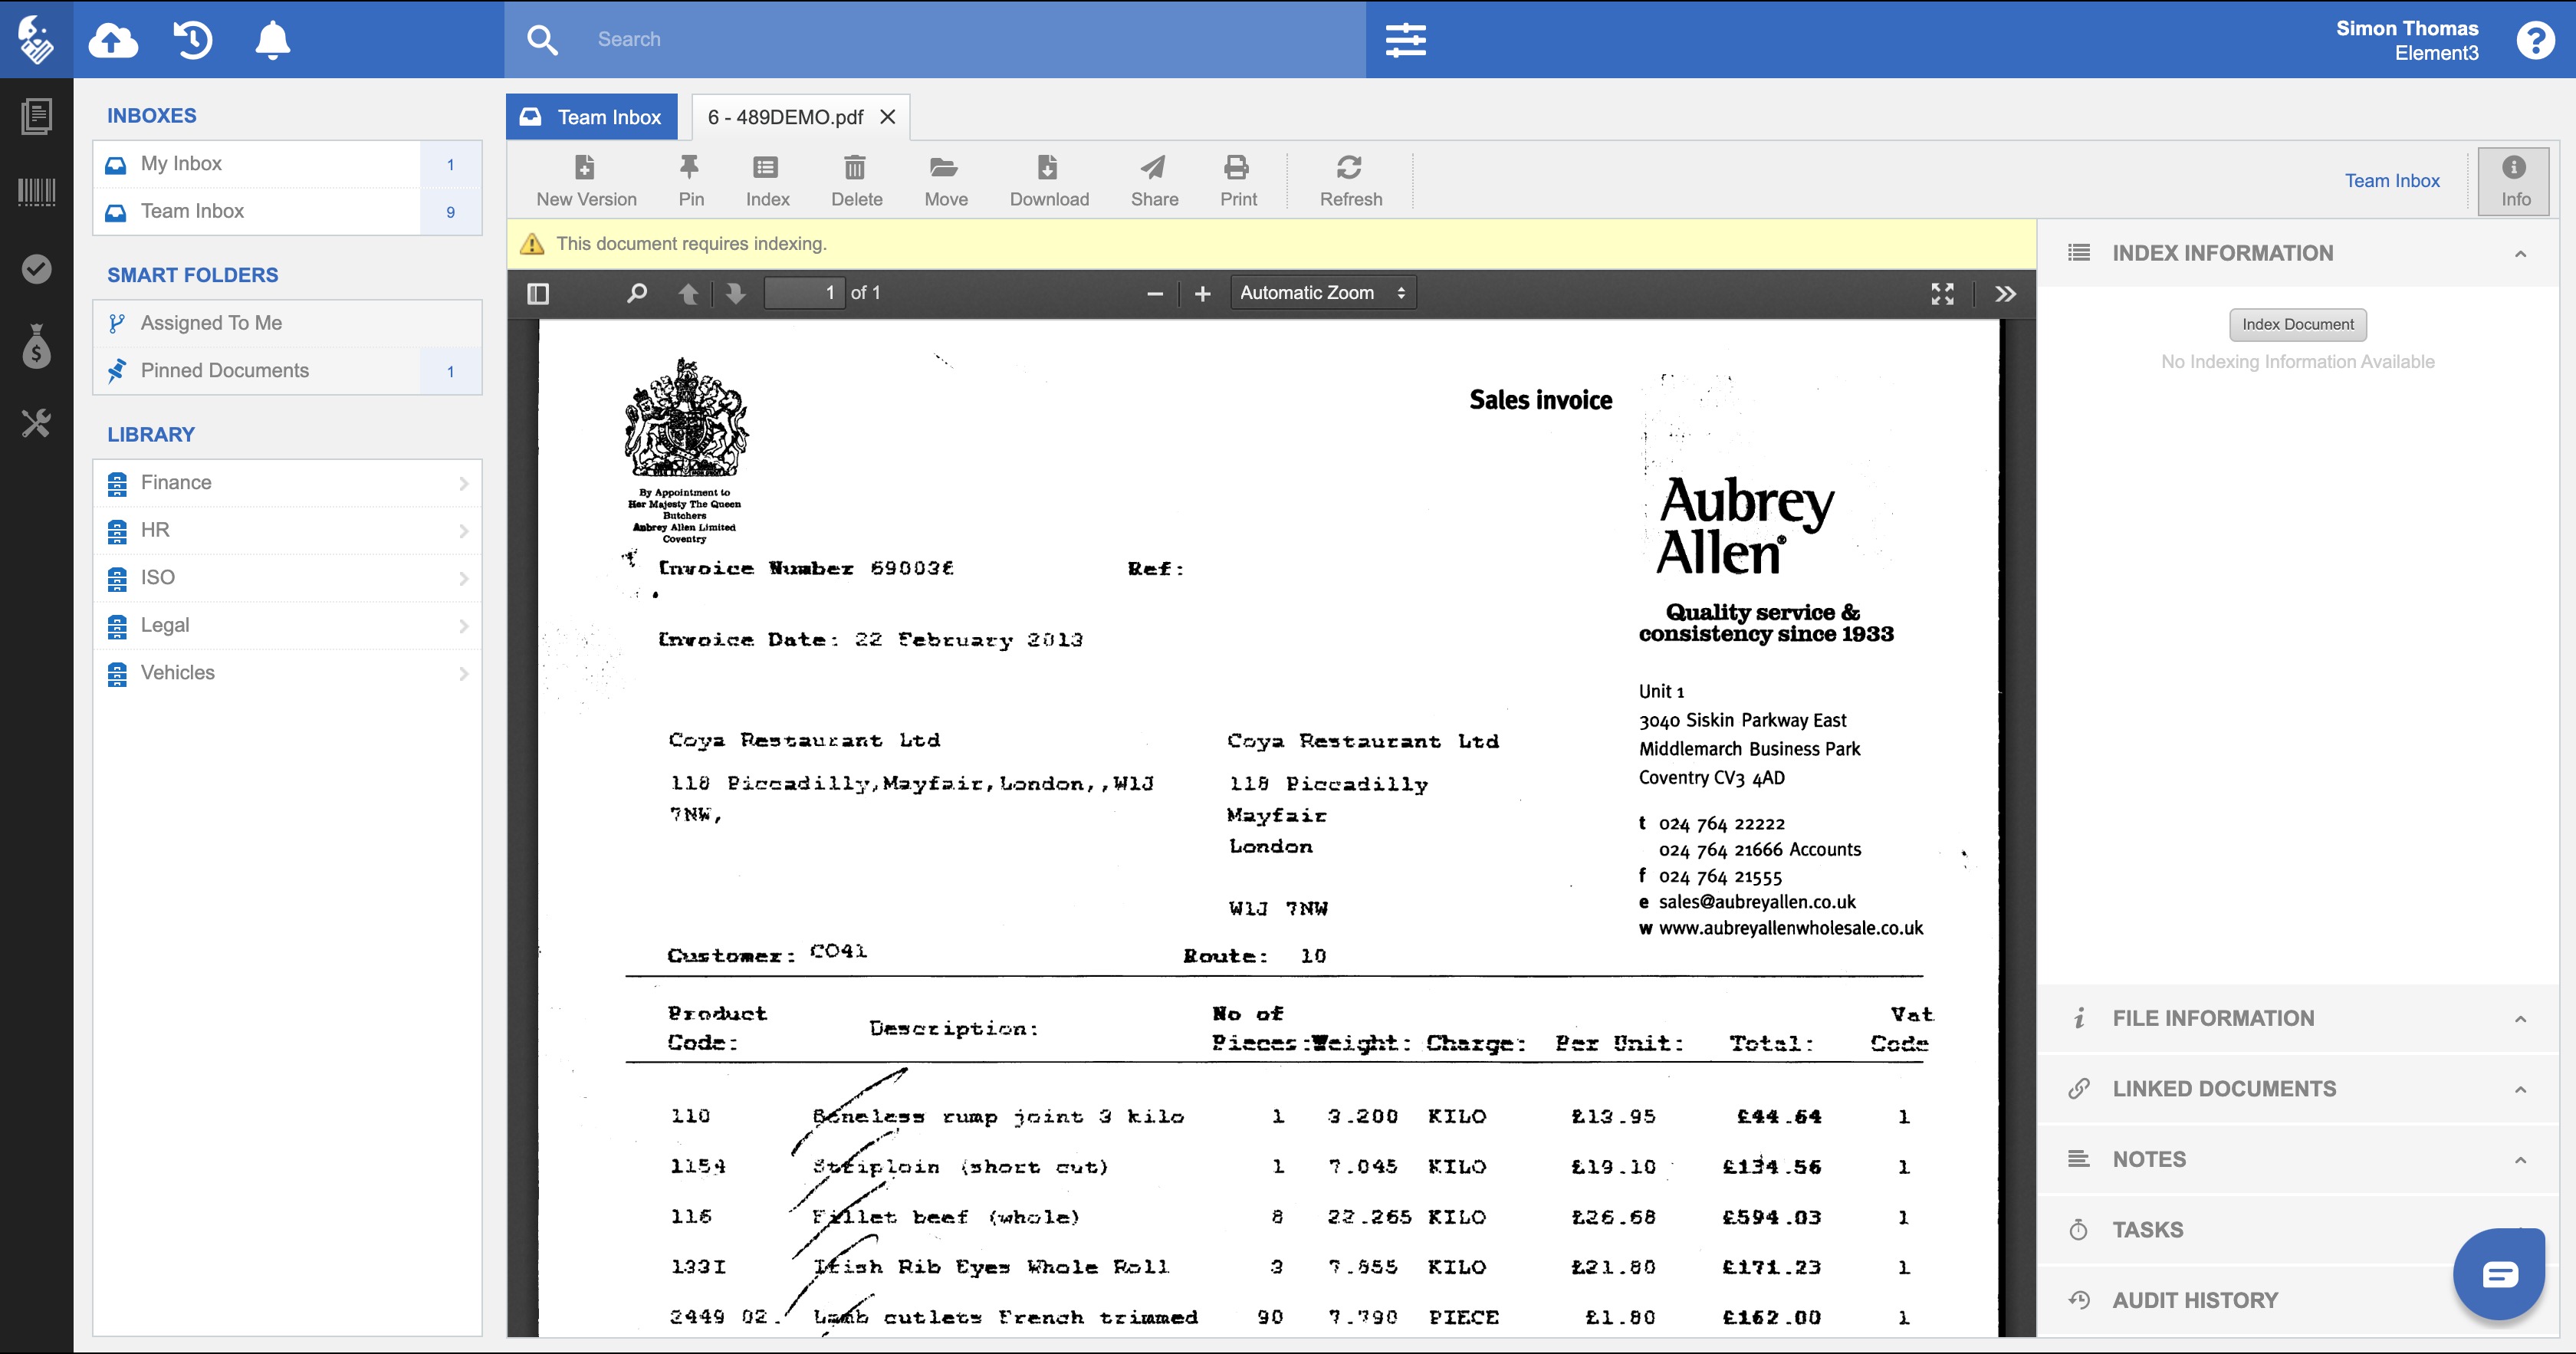
Task: Click the search magnifier icon
Action: 542,40
